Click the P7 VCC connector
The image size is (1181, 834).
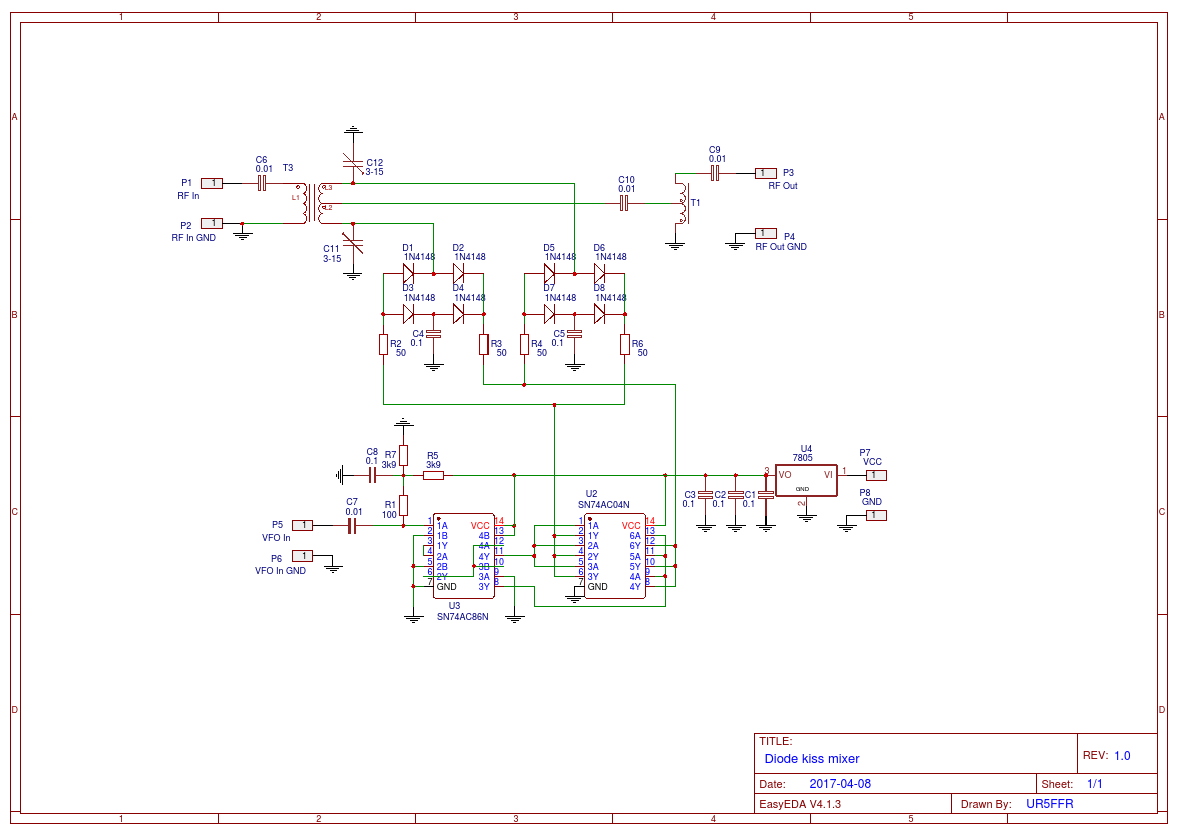pos(876,475)
